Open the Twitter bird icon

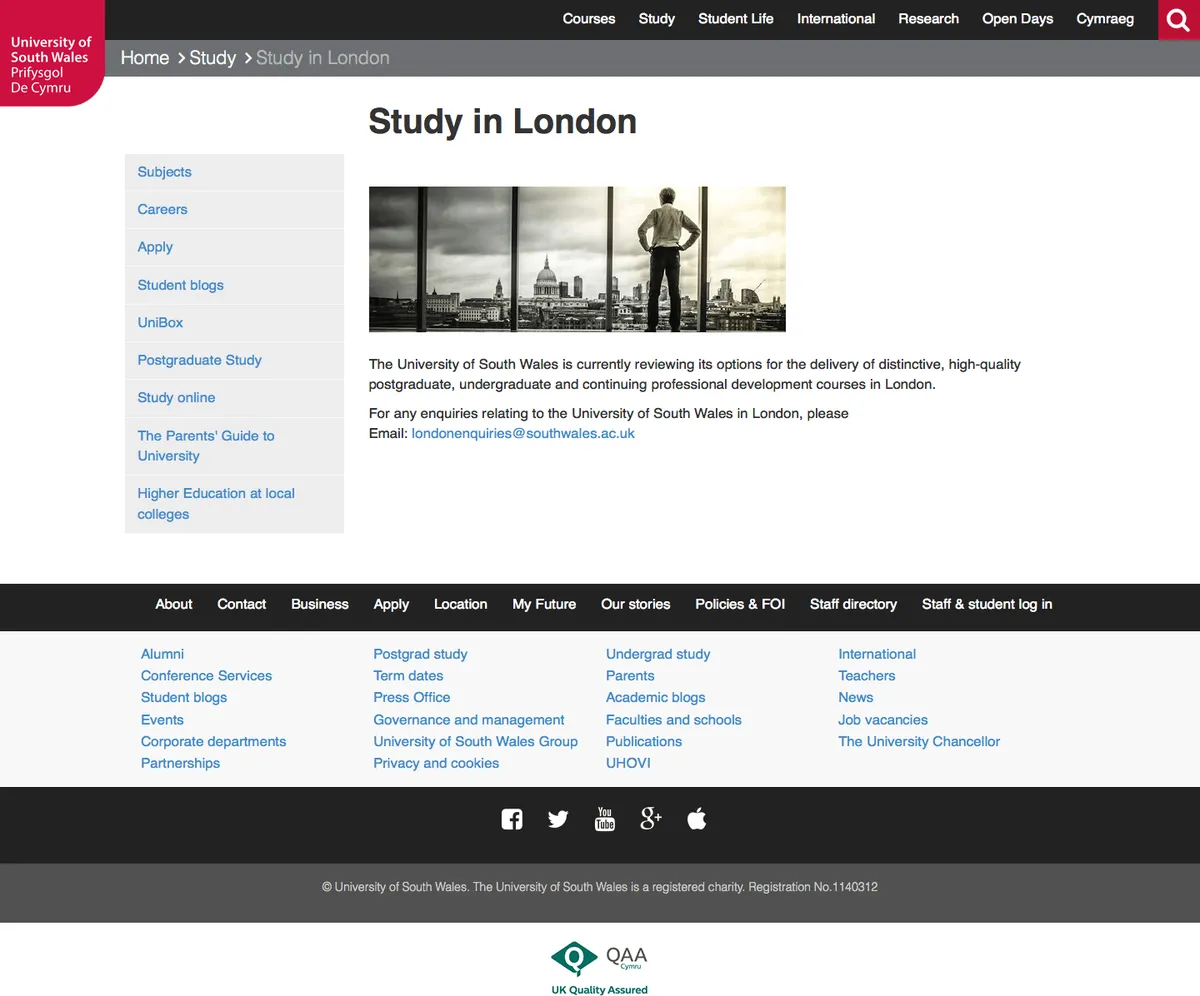point(558,819)
